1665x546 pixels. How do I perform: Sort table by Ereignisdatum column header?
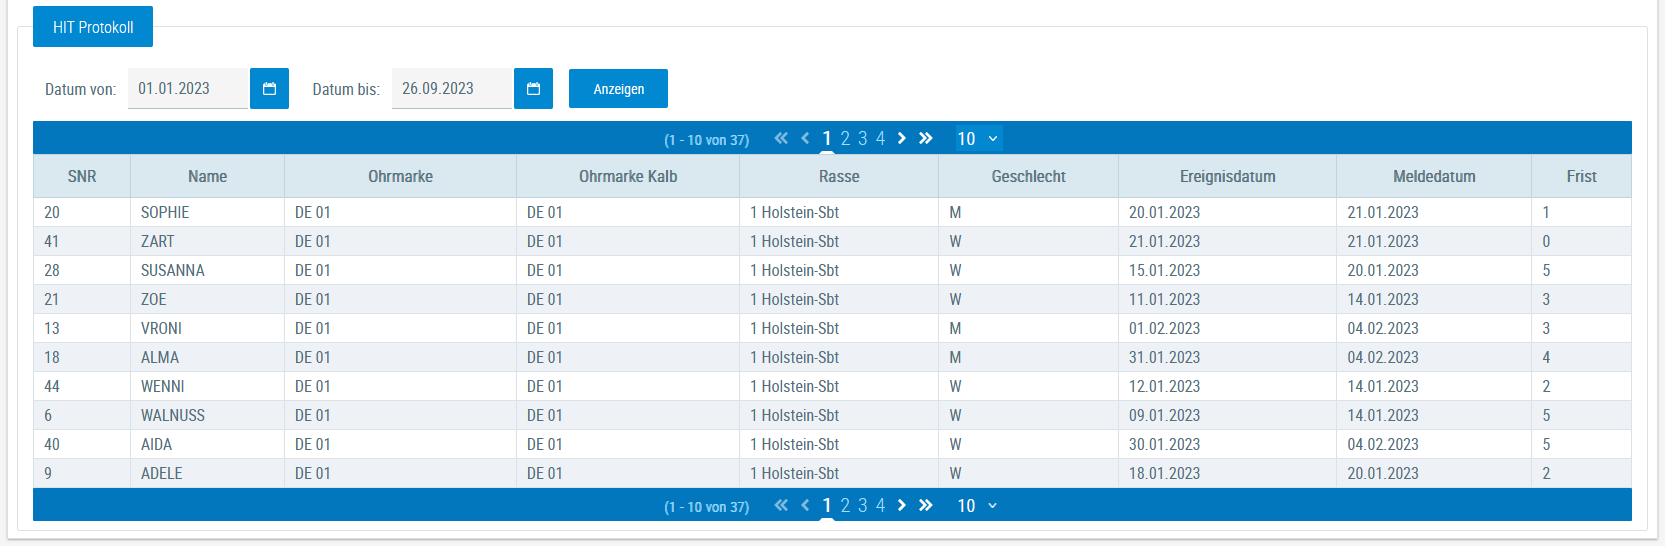(1227, 176)
